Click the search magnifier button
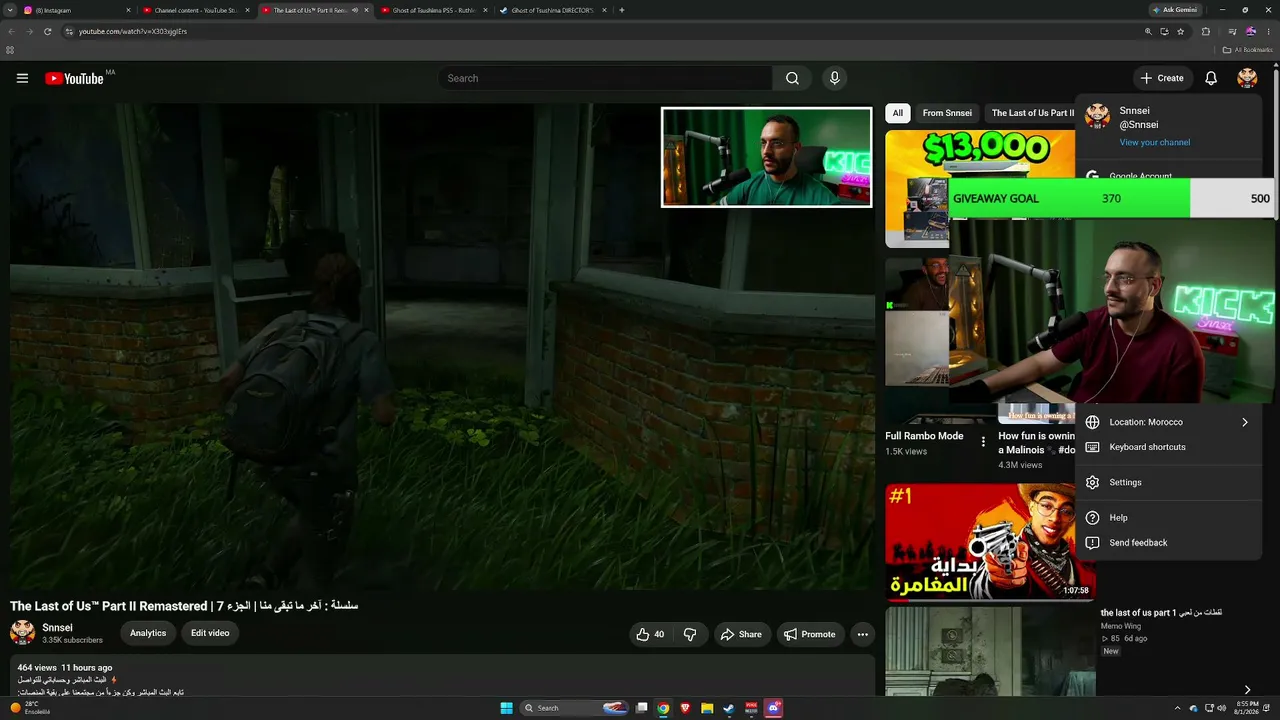Screen dimensions: 1280x720 coord(792,78)
